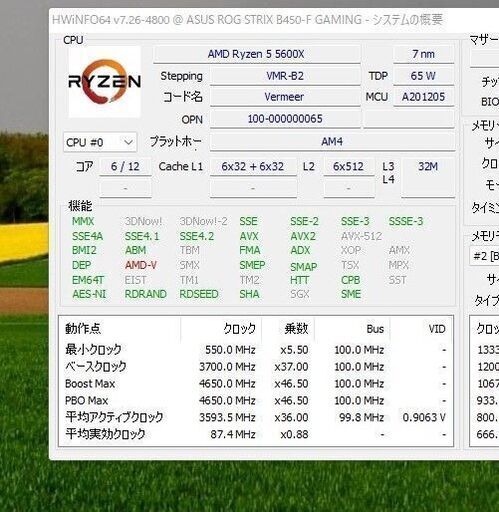
Task: Click the AES-NI feature label
Action: click(89, 294)
